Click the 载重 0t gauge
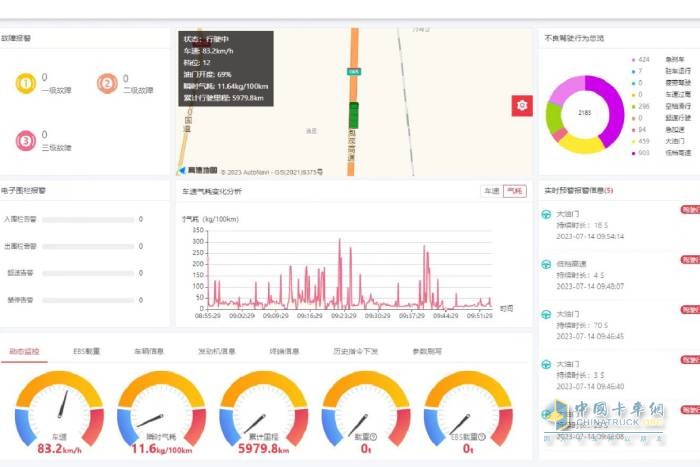Viewport: 700px width, 467px height. pos(366,411)
